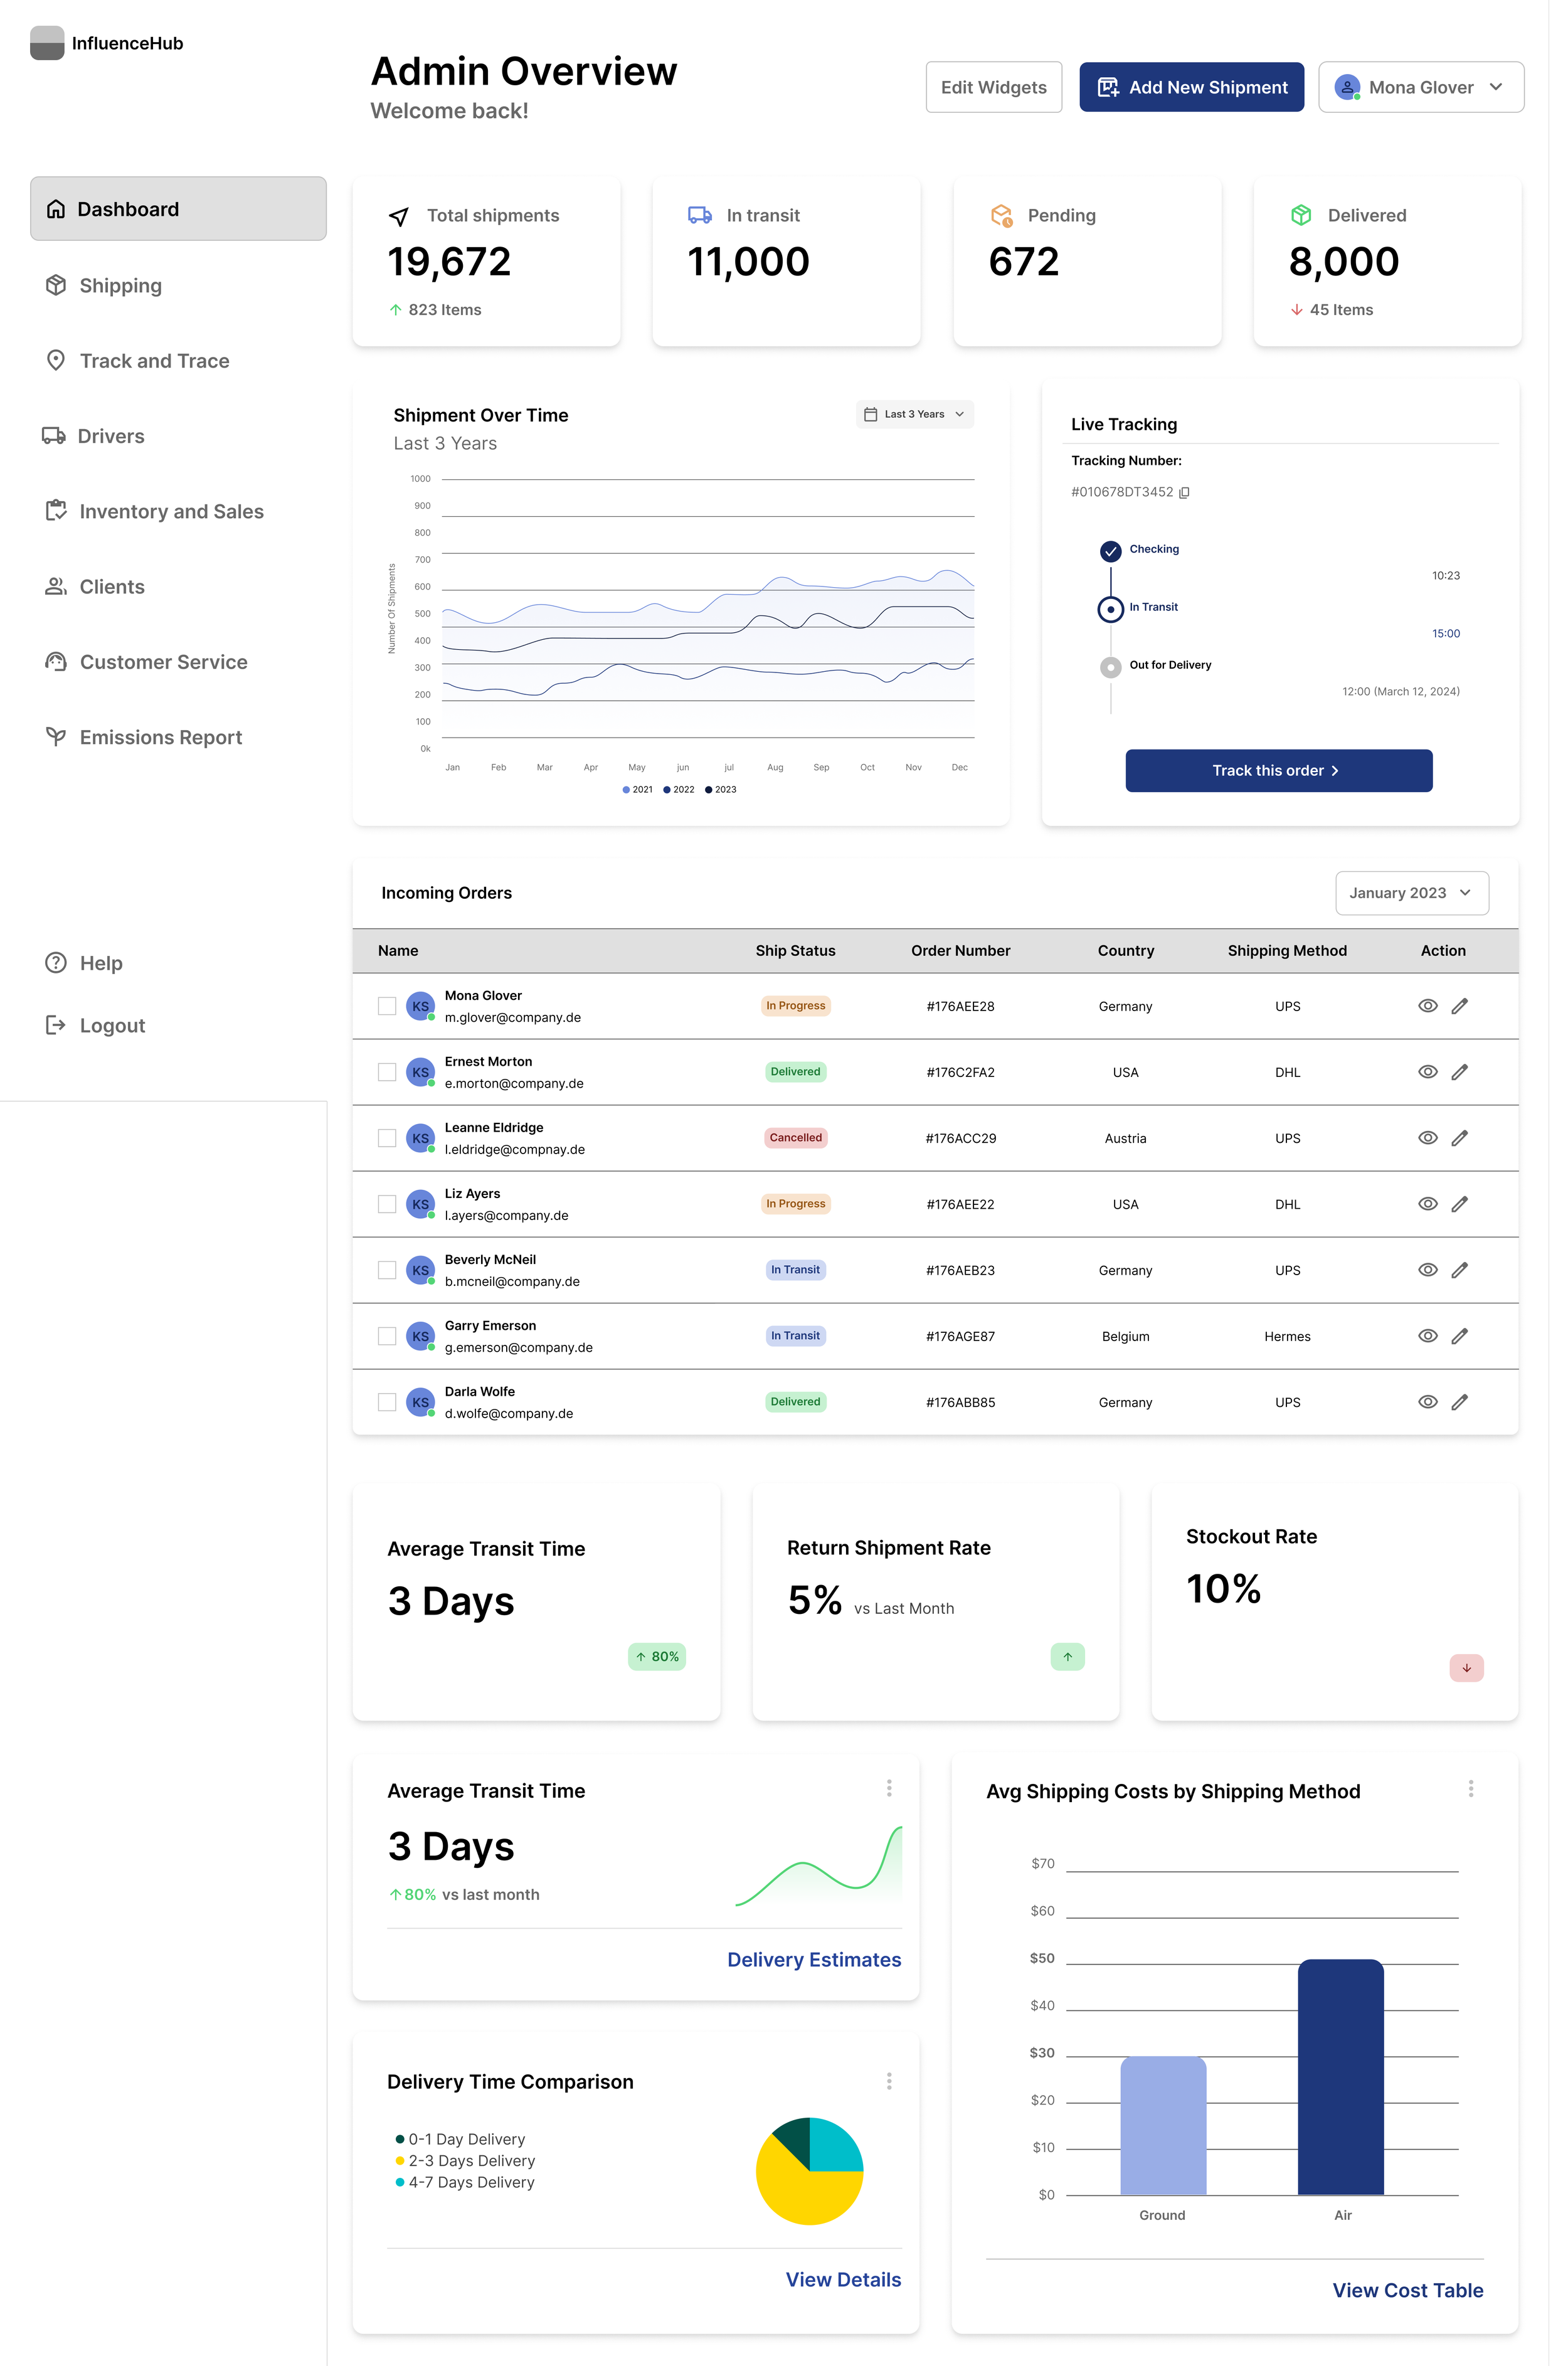This screenshot has height=2366, width=1568.
Task: Select Garry Emerson's row checkbox
Action: (387, 1336)
